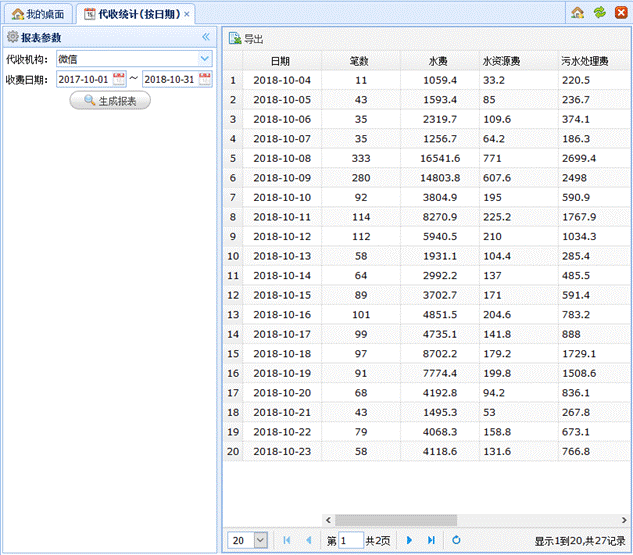The image size is (633, 555).
Task: Click row number 20 cell
Action: coord(233,452)
